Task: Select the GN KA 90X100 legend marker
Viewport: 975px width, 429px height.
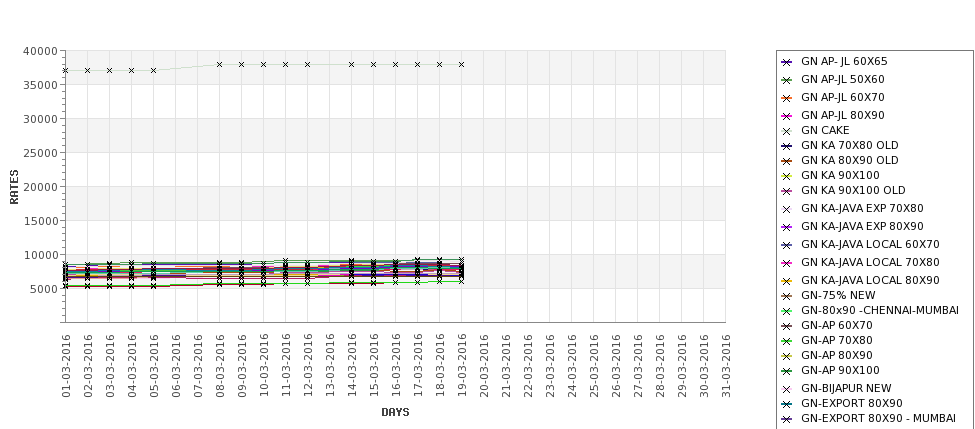Action: click(787, 176)
